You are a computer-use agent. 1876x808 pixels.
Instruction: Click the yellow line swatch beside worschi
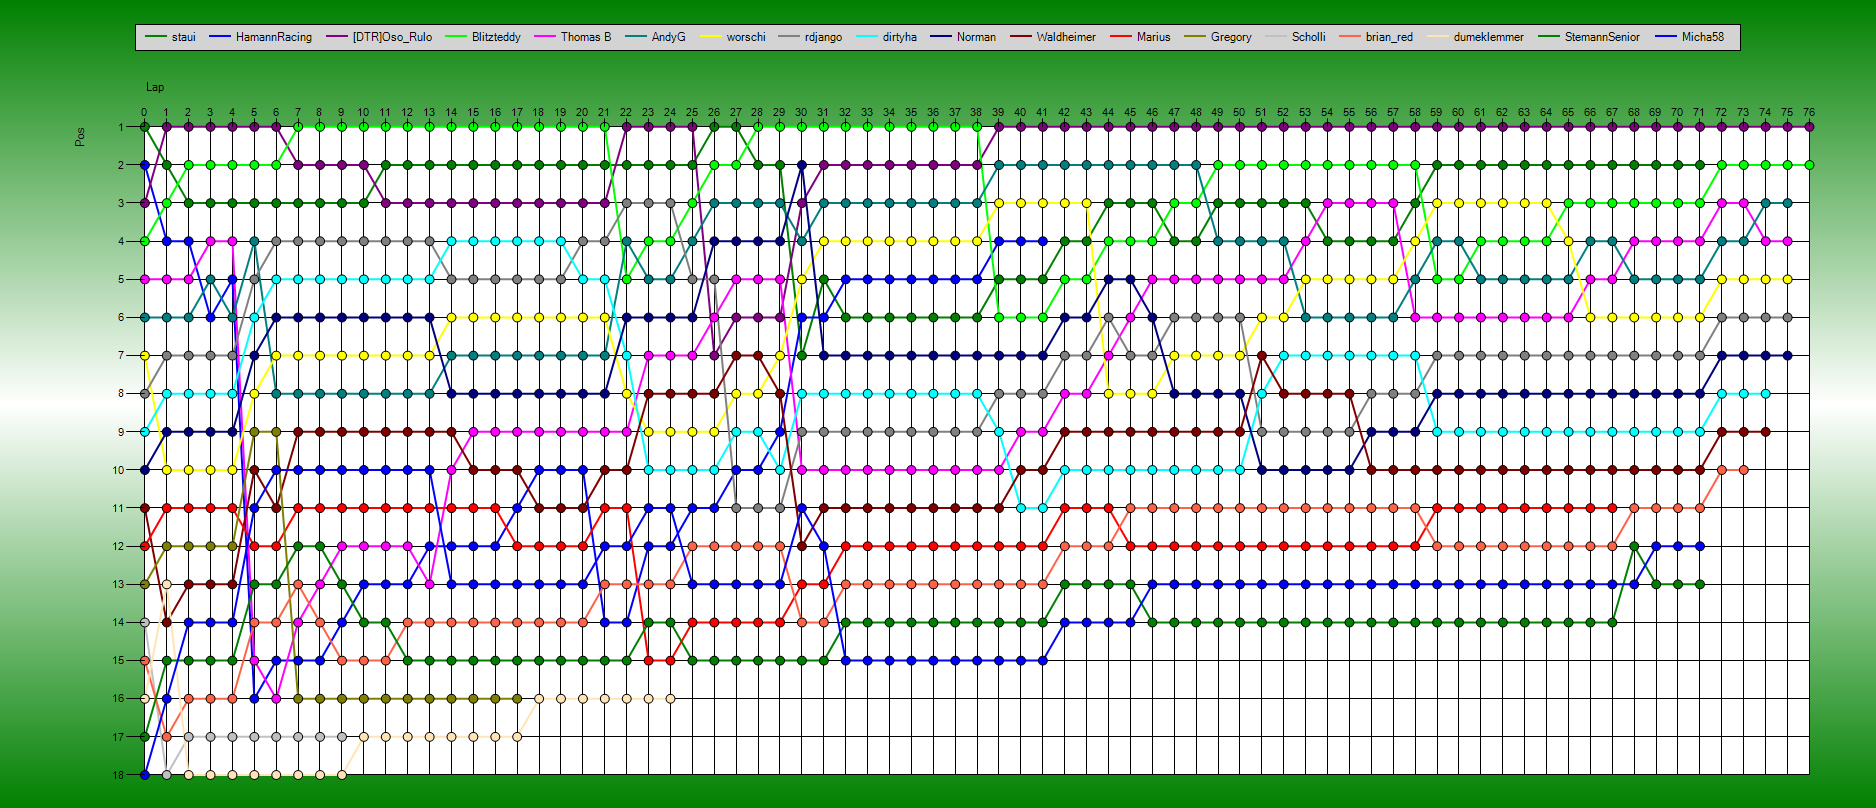click(x=710, y=37)
